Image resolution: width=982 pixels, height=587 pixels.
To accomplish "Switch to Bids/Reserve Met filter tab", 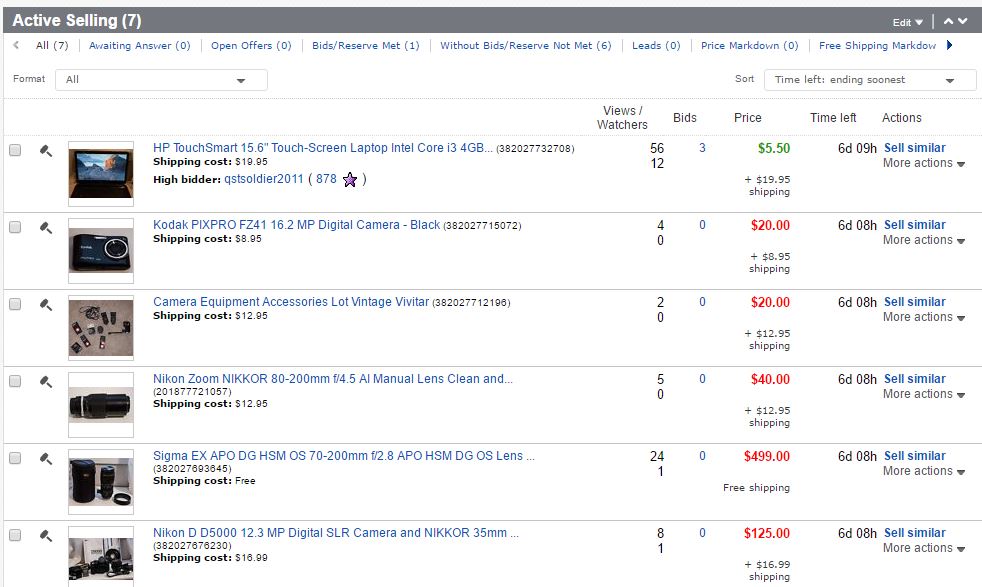I will pos(365,46).
